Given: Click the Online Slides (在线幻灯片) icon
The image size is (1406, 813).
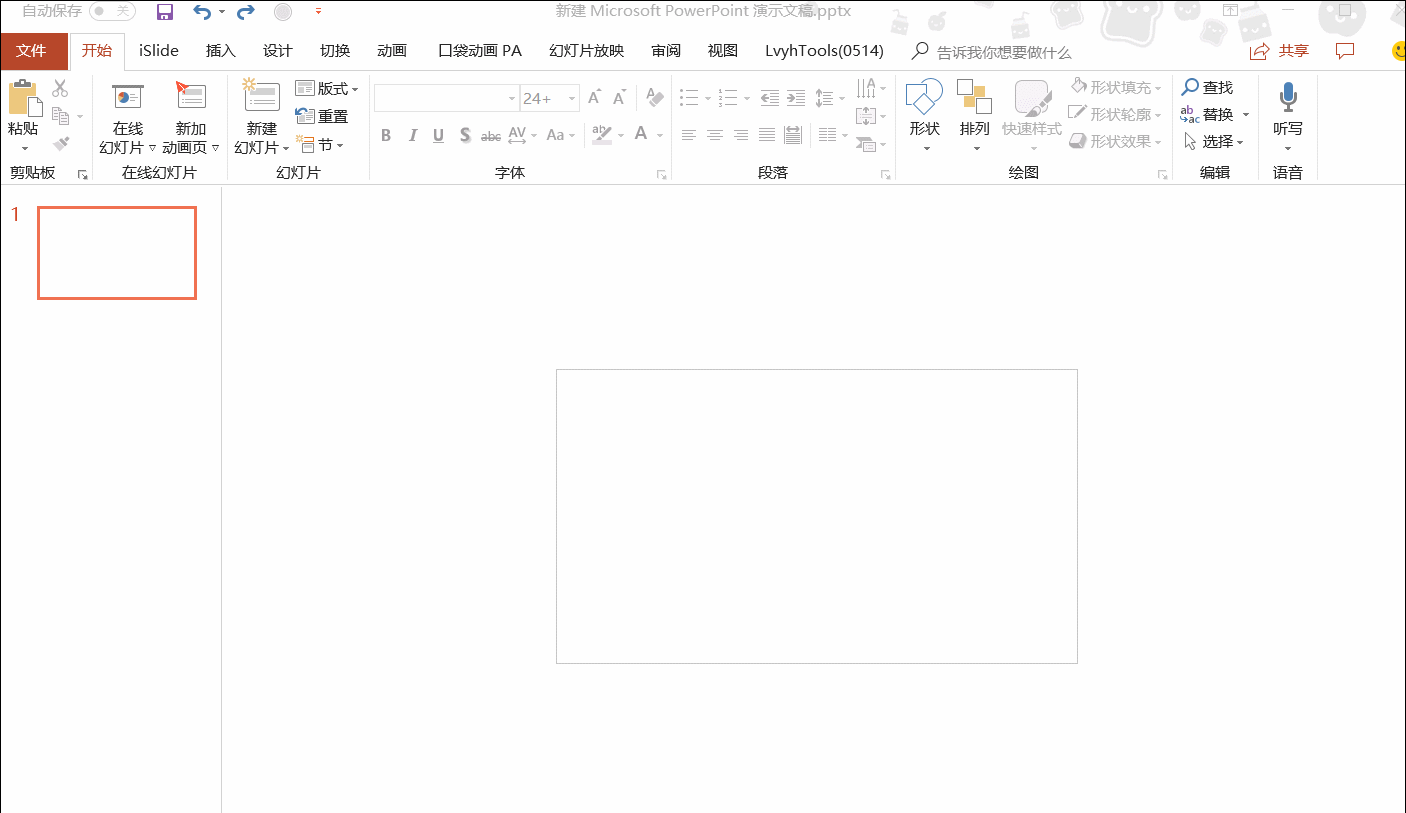Looking at the screenshot, I should tap(128, 98).
